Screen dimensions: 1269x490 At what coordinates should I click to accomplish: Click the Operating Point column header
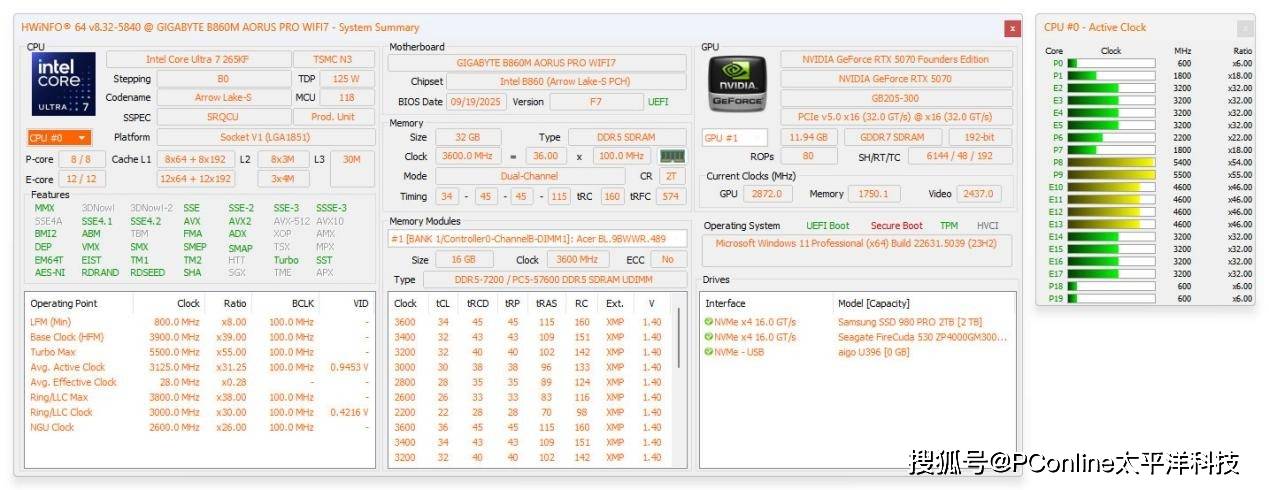[65, 303]
